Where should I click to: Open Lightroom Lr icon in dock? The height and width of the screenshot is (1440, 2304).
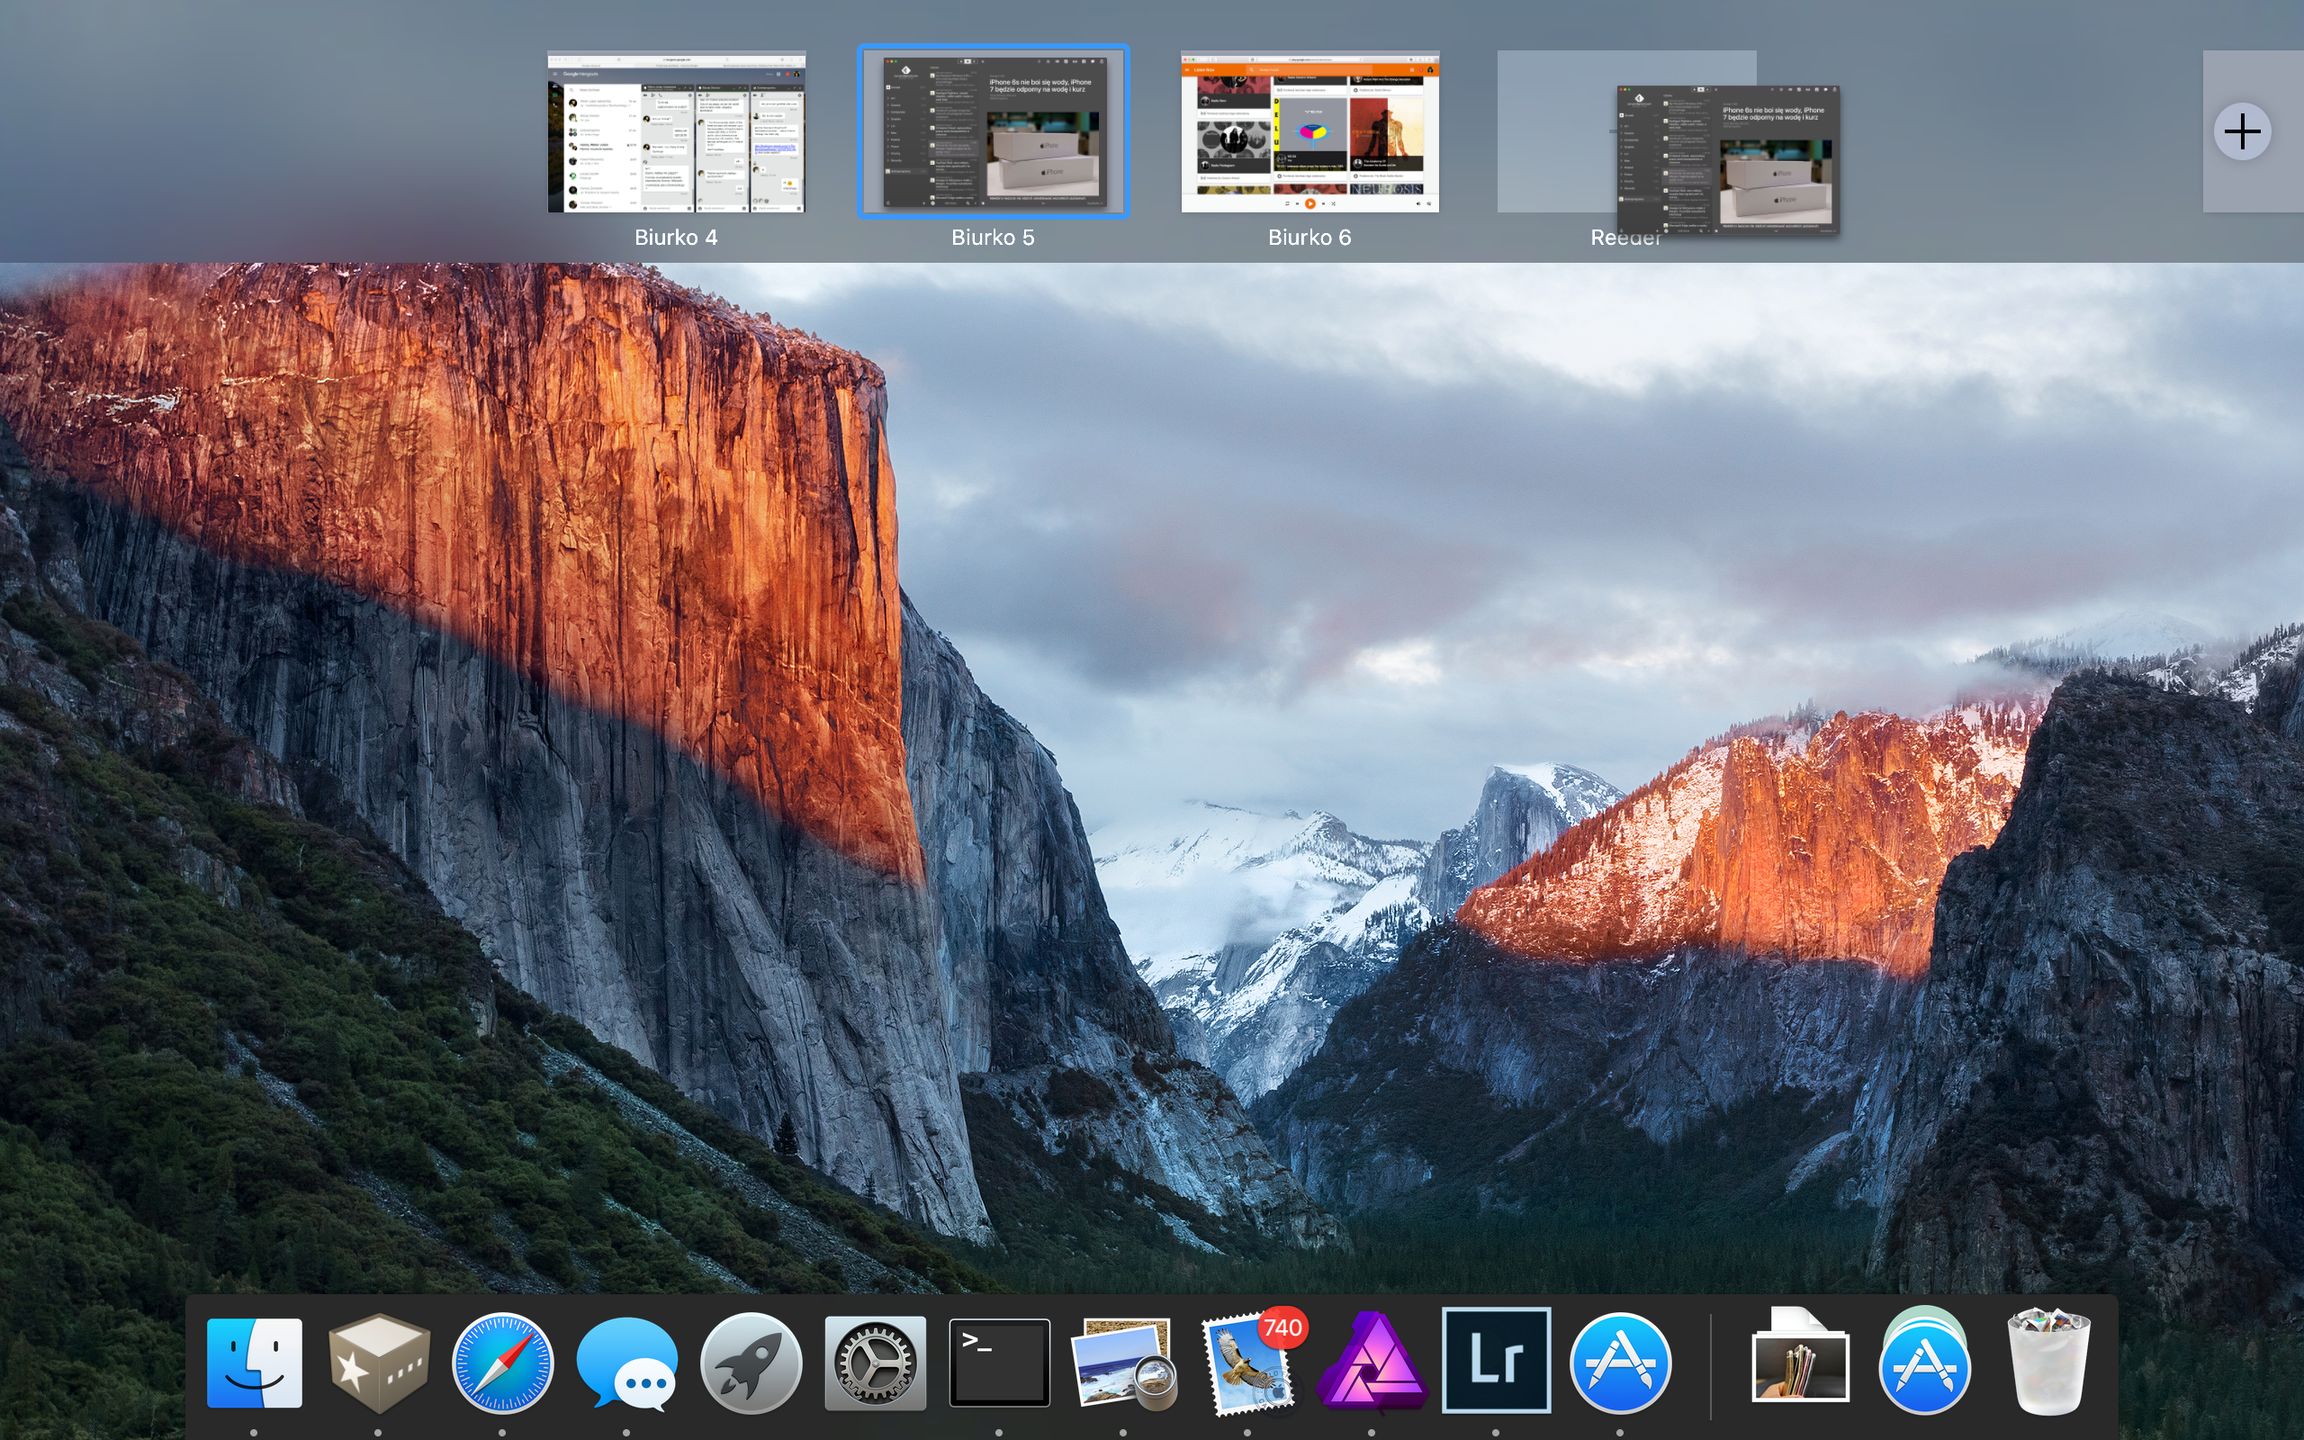click(x=1496, y=1360)
